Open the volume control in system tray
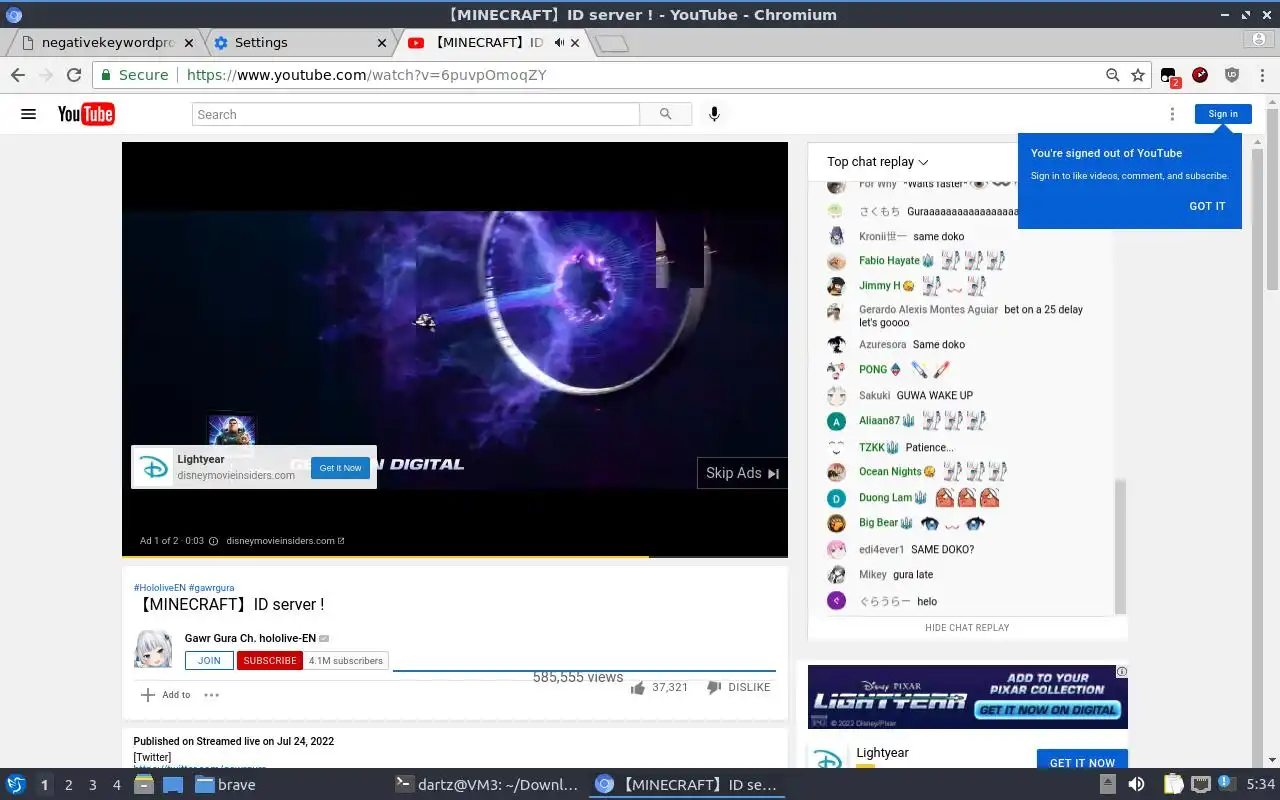The width and height of the screenshot is (1280, 800). click(x=1136, y=785)
